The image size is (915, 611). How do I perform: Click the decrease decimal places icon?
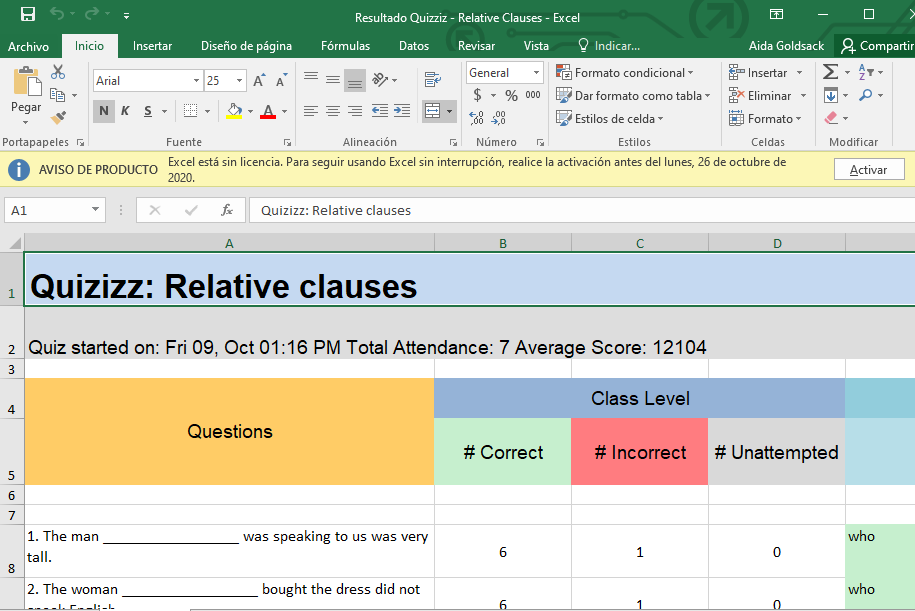(x=498, y=118)
